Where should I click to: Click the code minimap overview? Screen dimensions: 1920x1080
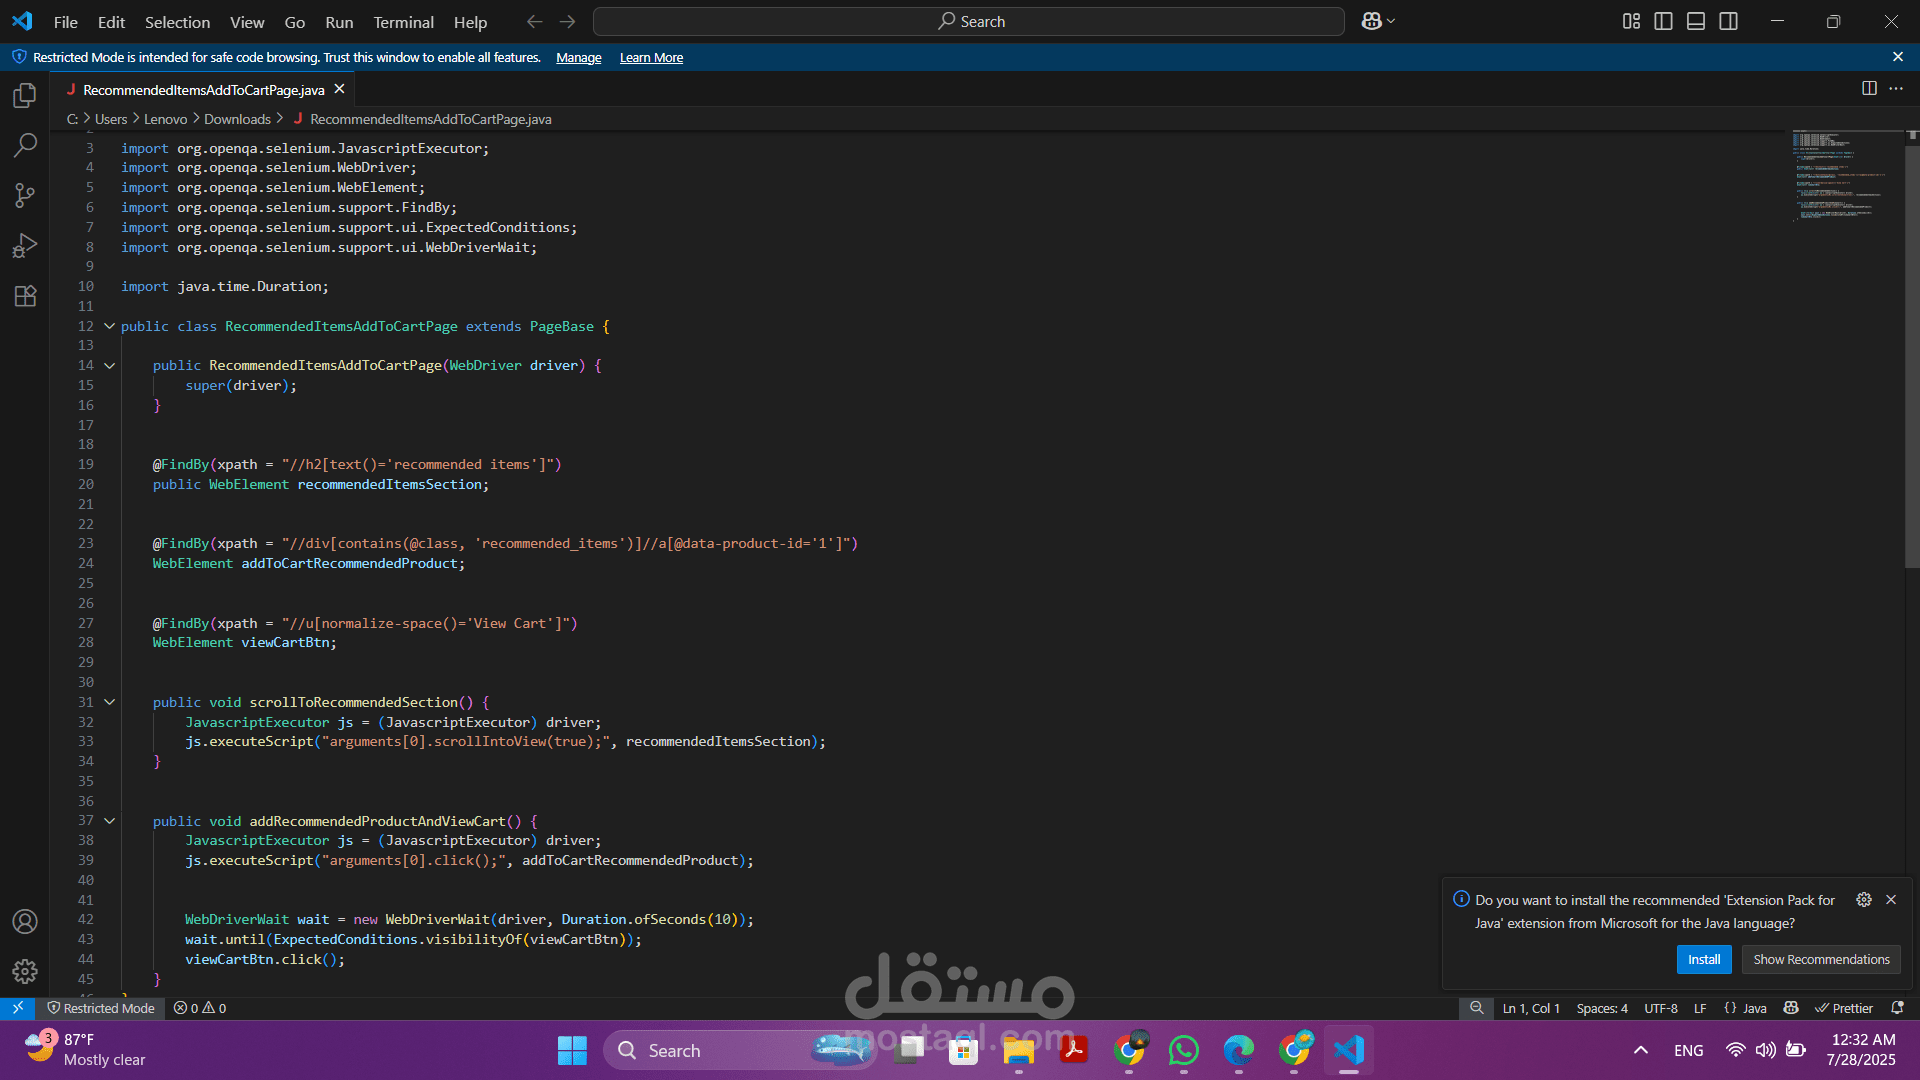coord(1835,175)
